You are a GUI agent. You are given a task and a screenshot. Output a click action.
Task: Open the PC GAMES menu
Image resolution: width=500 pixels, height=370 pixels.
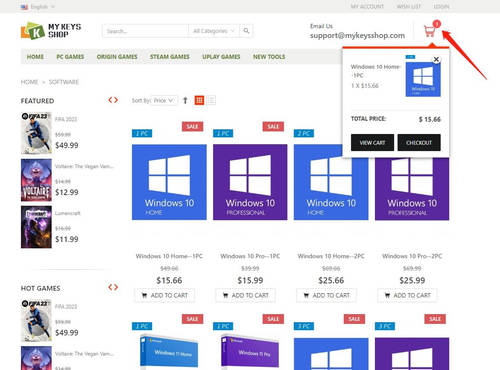tap(70, 57)
